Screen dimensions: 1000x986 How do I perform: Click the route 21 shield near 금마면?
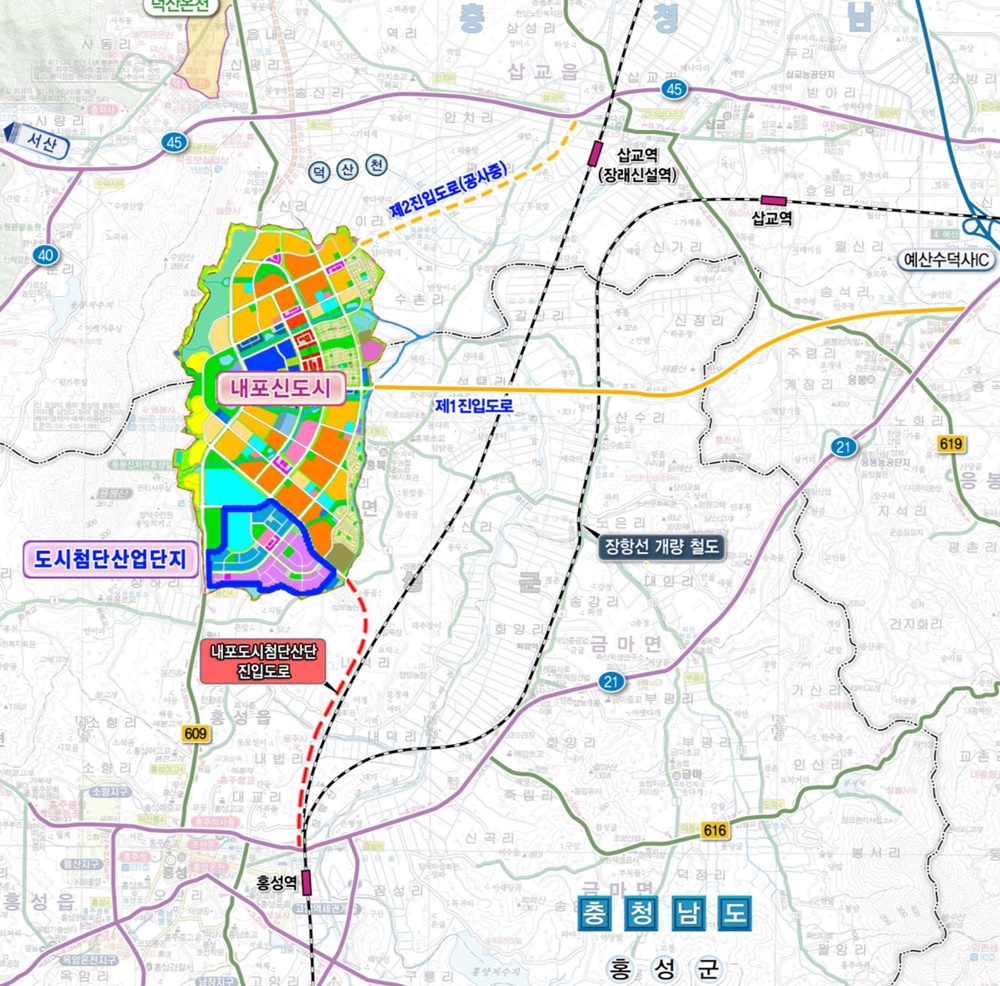tap(611, 682)
